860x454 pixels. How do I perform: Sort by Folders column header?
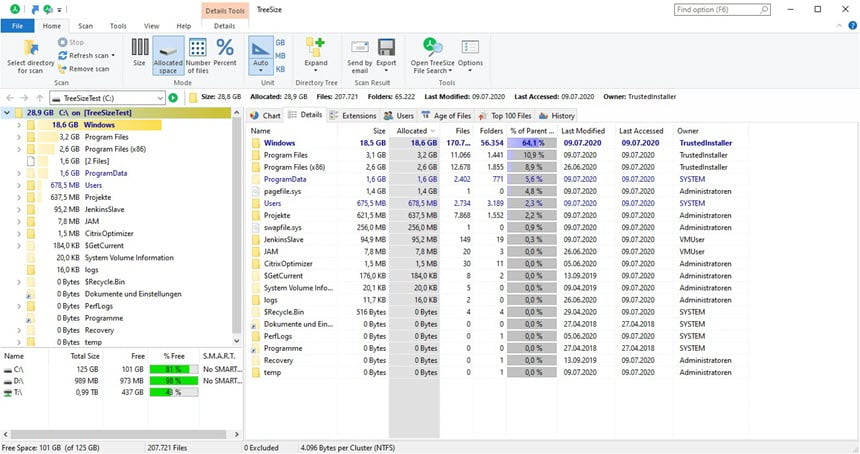[x=490, y=130]
